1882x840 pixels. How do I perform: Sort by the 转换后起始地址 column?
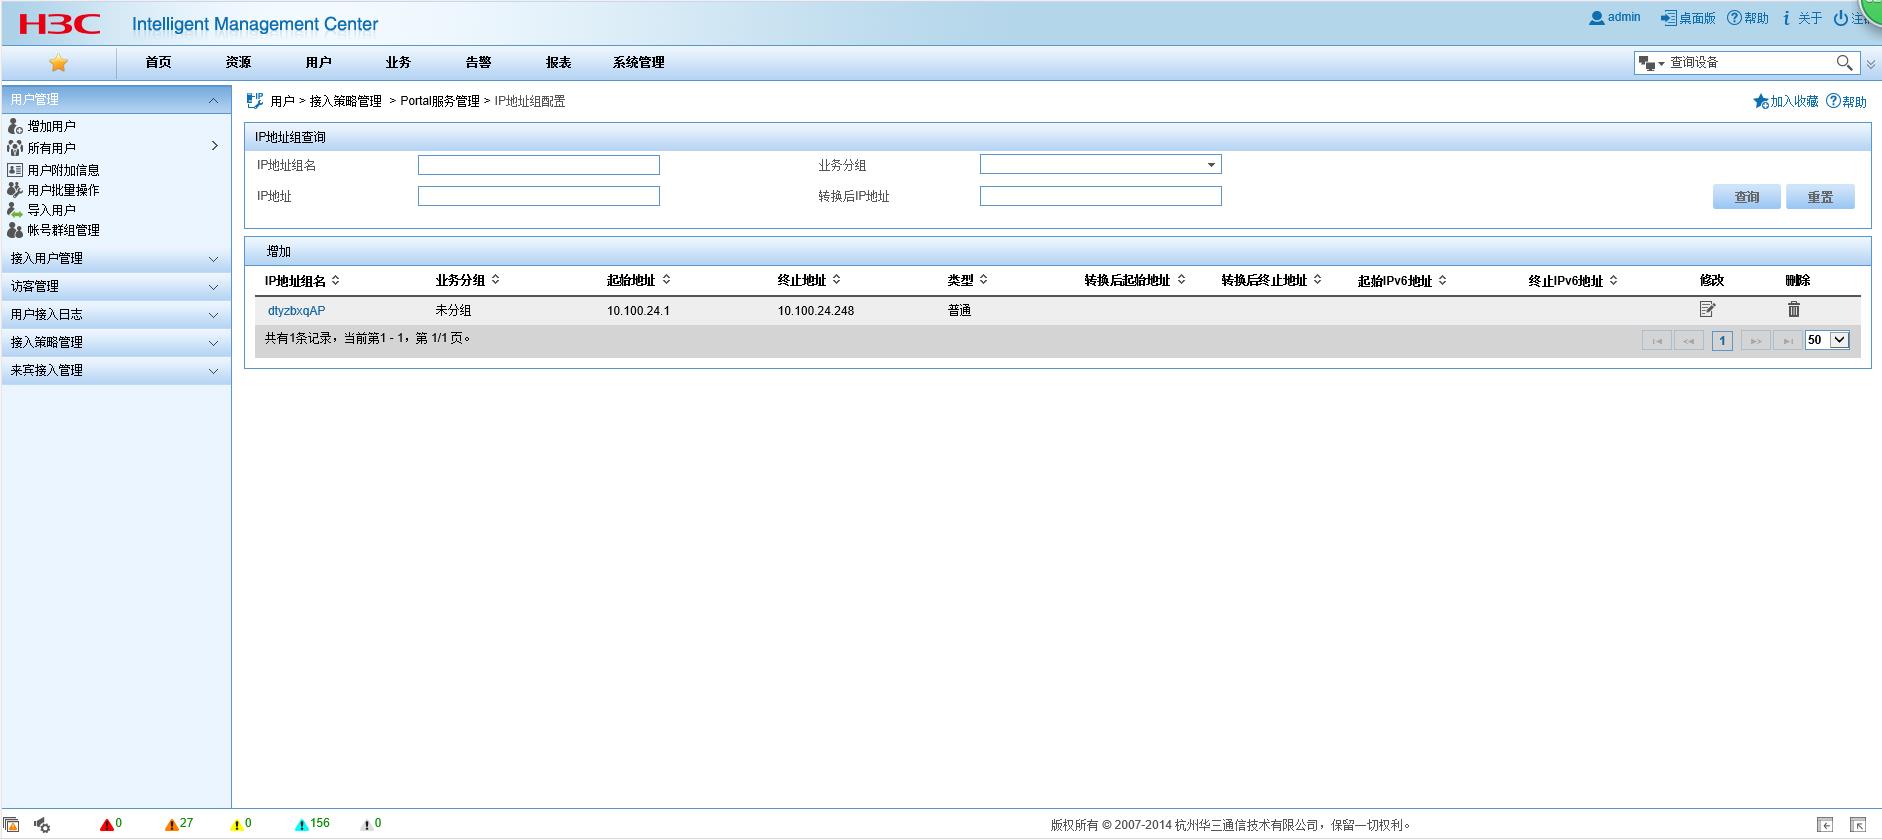(x=1135, y=281)
